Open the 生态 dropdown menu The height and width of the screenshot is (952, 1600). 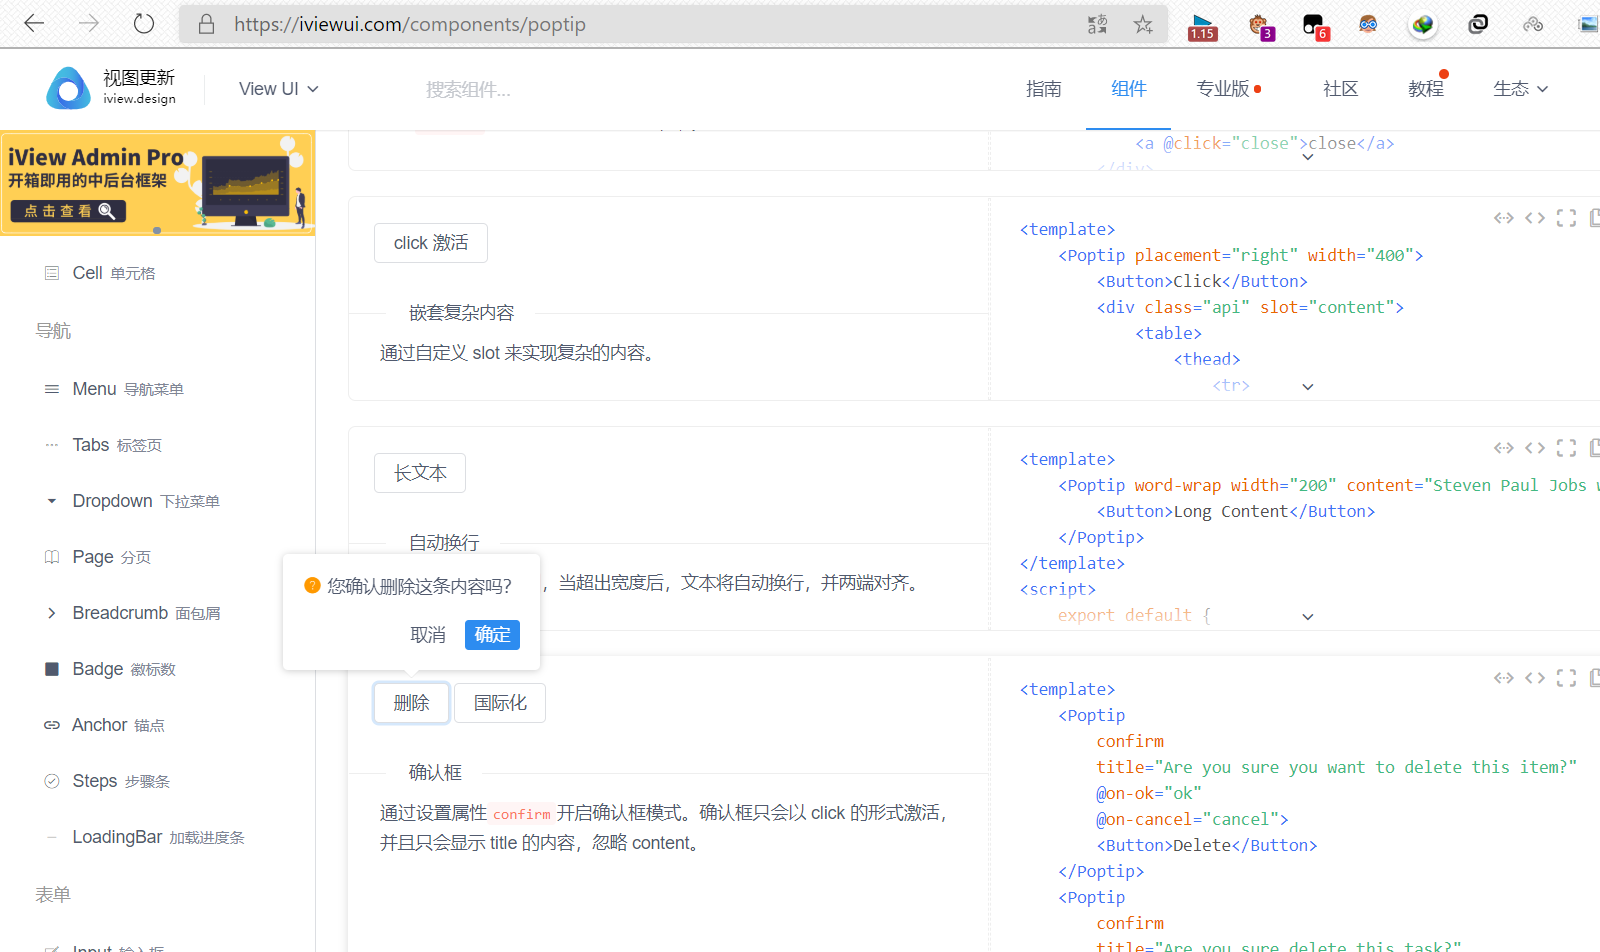pos(1520,89)
